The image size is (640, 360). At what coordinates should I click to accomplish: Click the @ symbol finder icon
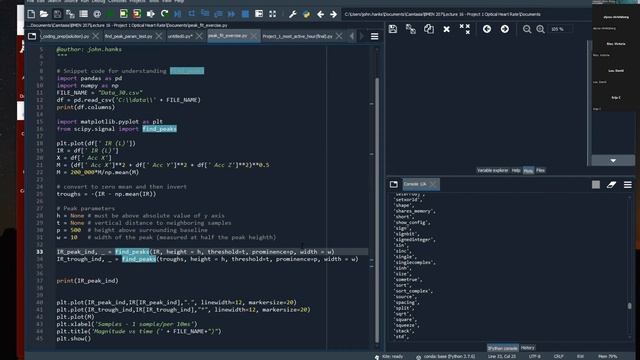click(x=97, y=14)
